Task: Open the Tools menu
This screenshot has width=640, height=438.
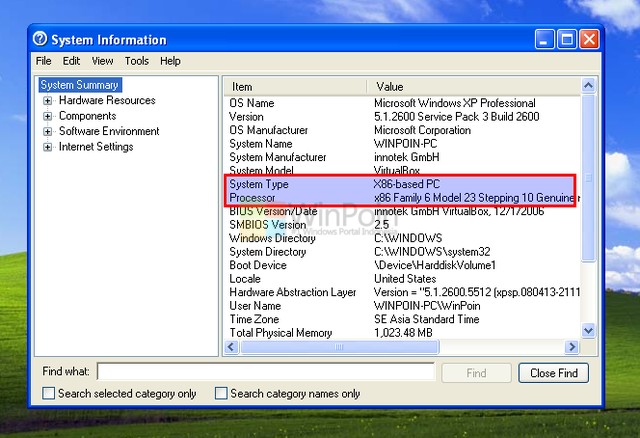Action: click(x=136, y=61)
